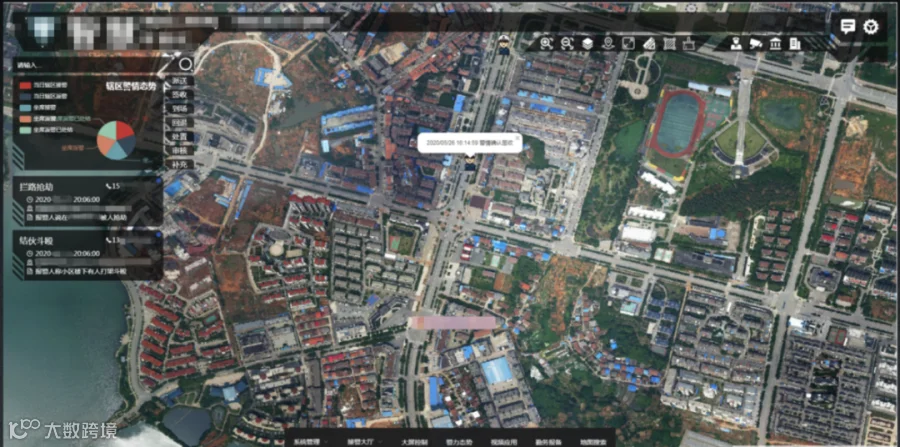Select the area measurement tool

669,43
